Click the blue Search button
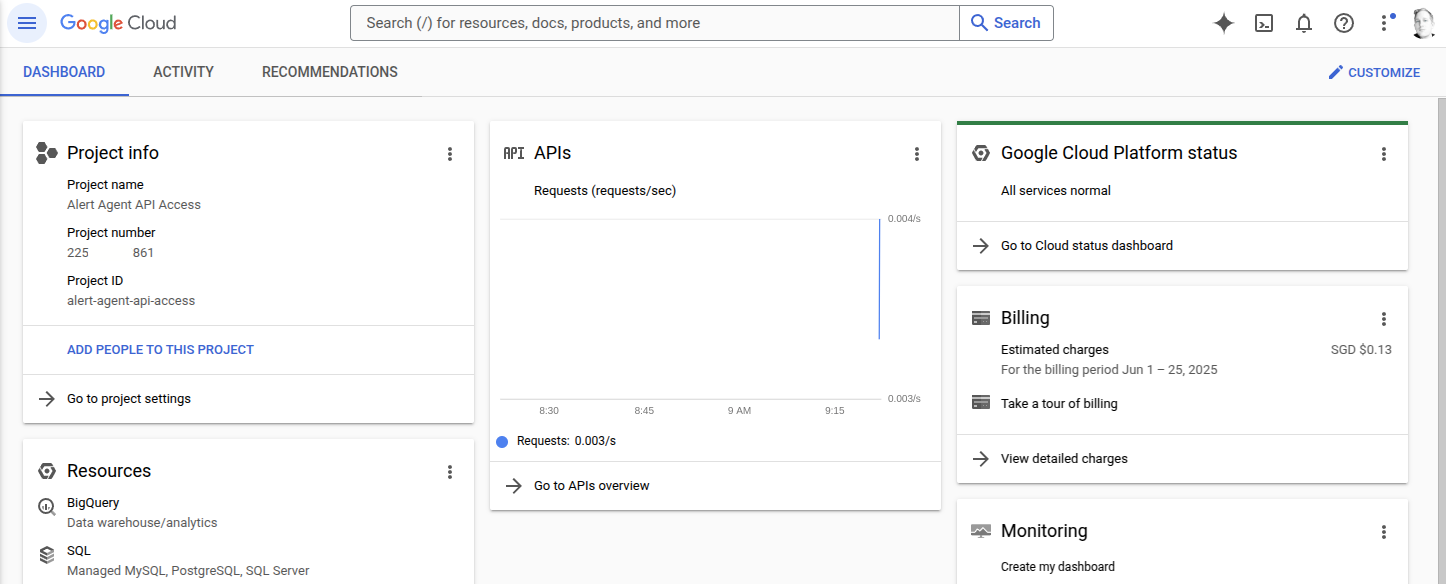The image size is (1446, 584). pos(1006,23)
